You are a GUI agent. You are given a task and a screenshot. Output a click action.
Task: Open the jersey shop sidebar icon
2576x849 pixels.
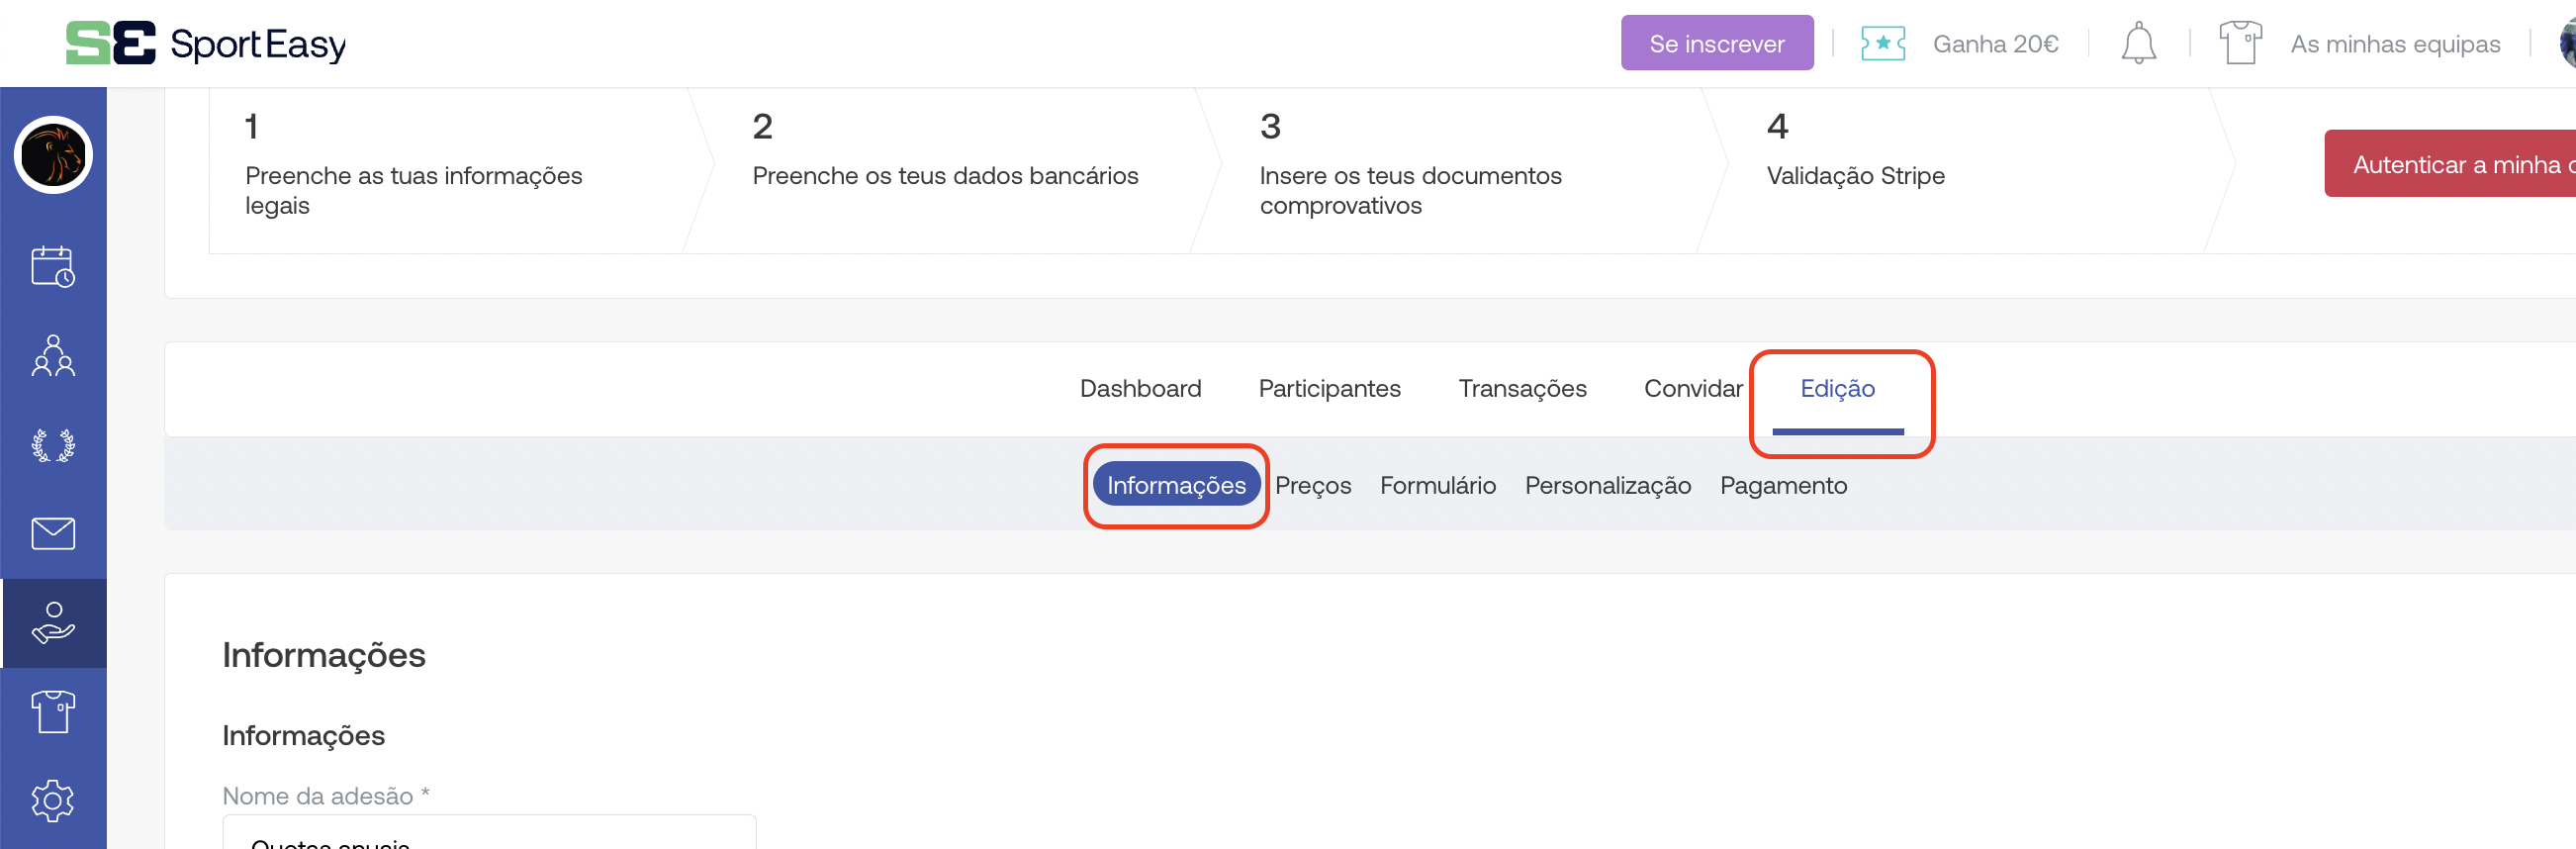pyautogui.click(x=53, y=712)
